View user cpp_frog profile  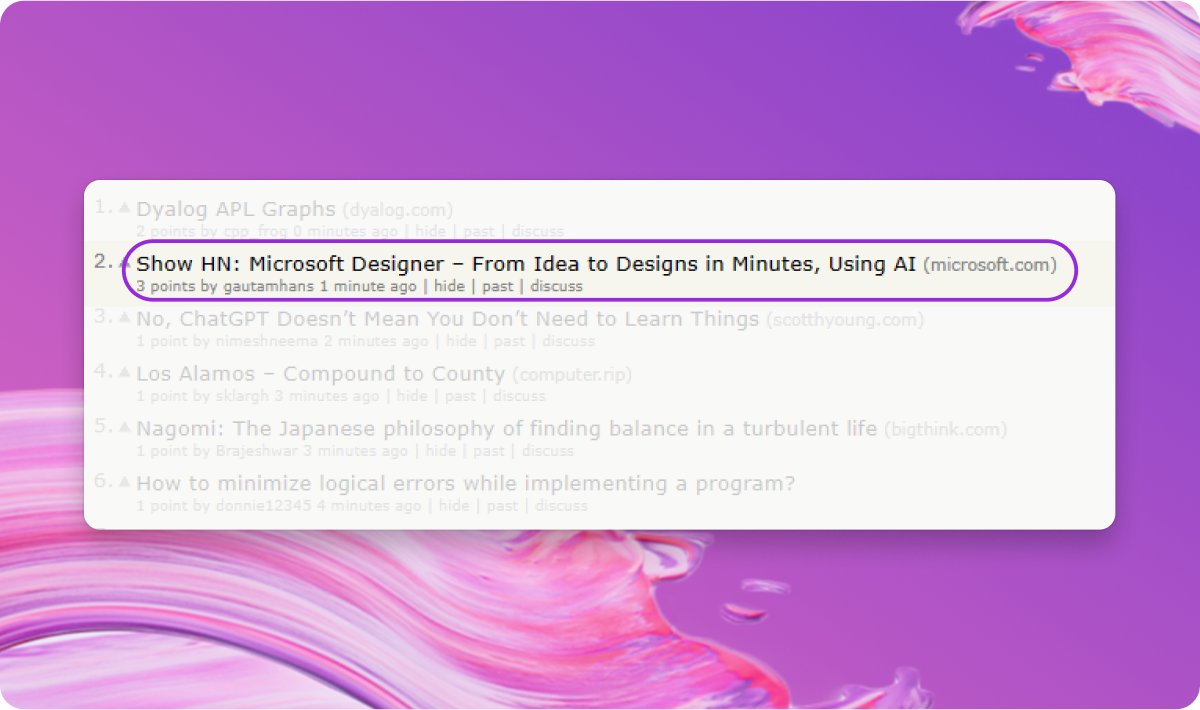tap(256, 231)
